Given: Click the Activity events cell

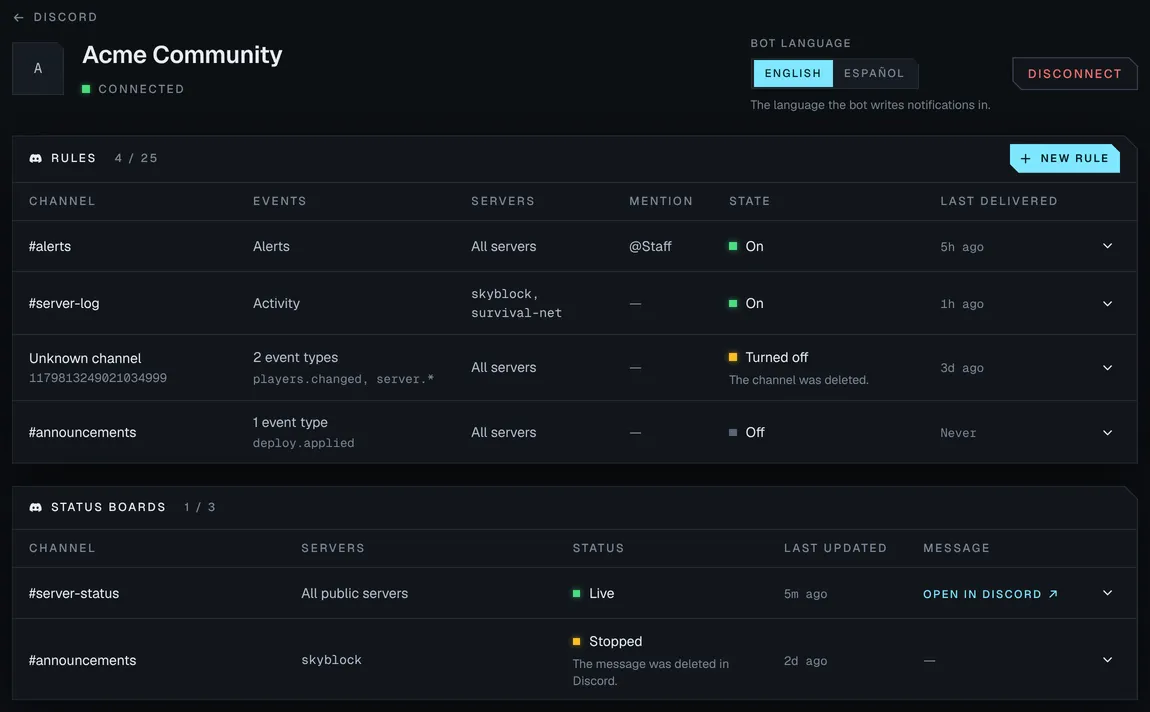Looking at the screenshot, I should 276,304.
